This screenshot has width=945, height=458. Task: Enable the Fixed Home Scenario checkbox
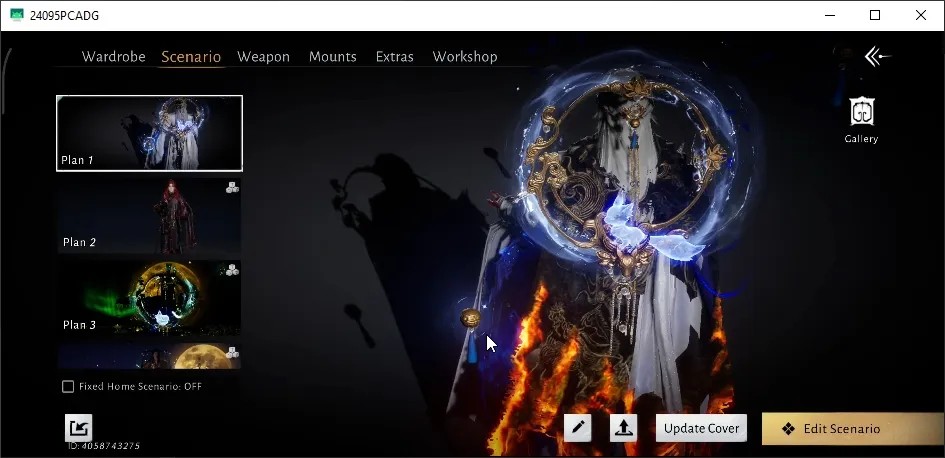(68, 386)
